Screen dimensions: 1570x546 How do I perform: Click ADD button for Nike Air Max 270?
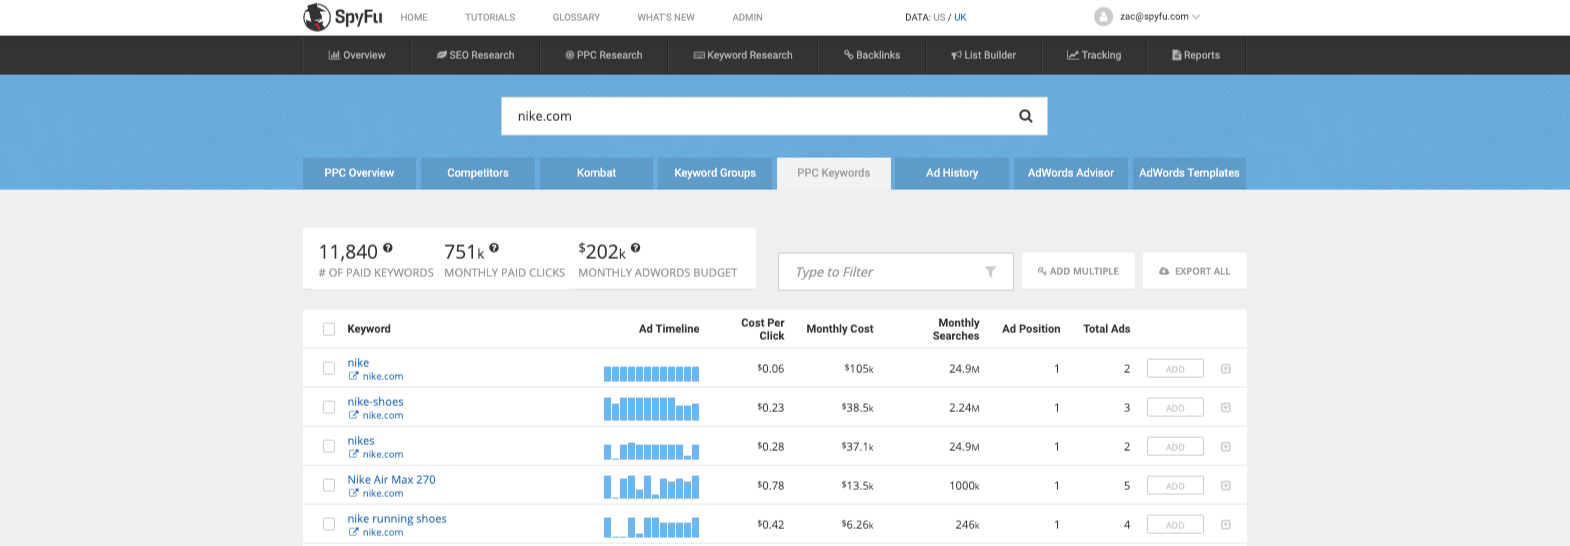coord(1175,486)
